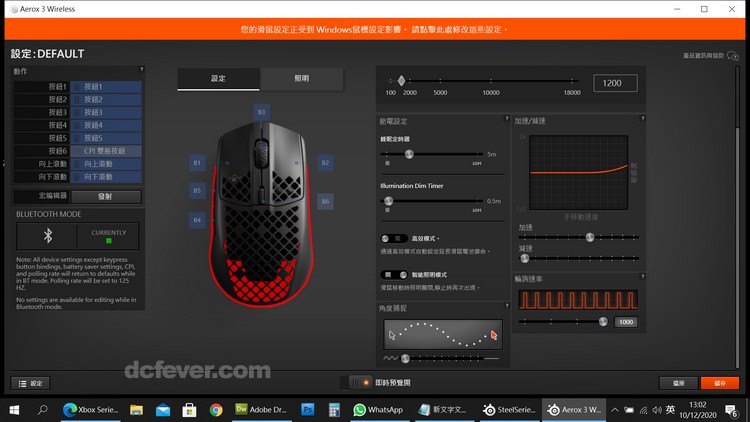Toggle 智能照明模式 smart illumination switch
Screen dimensions: 750x422
(x=395, y=275)
